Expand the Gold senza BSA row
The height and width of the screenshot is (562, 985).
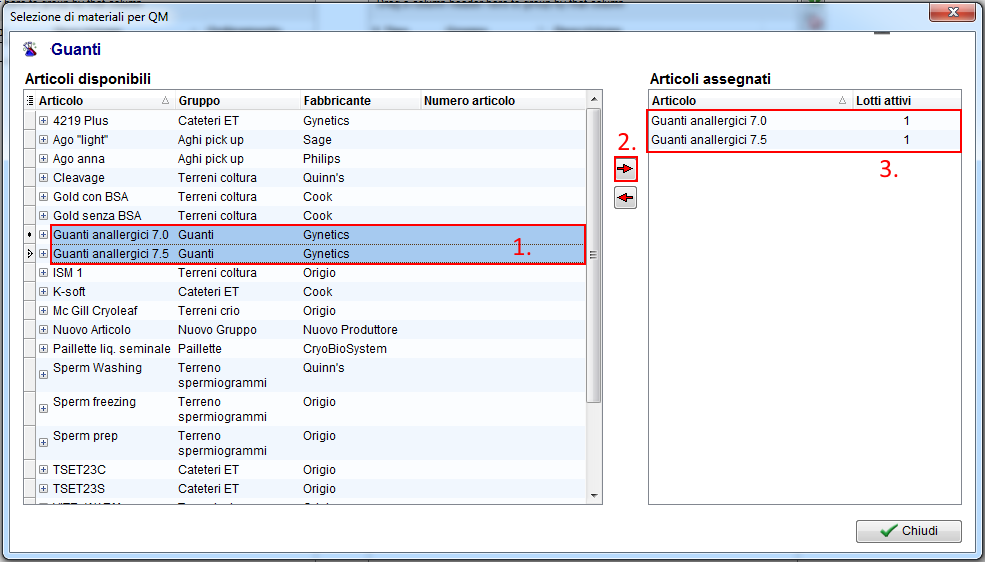pos(43,215)
